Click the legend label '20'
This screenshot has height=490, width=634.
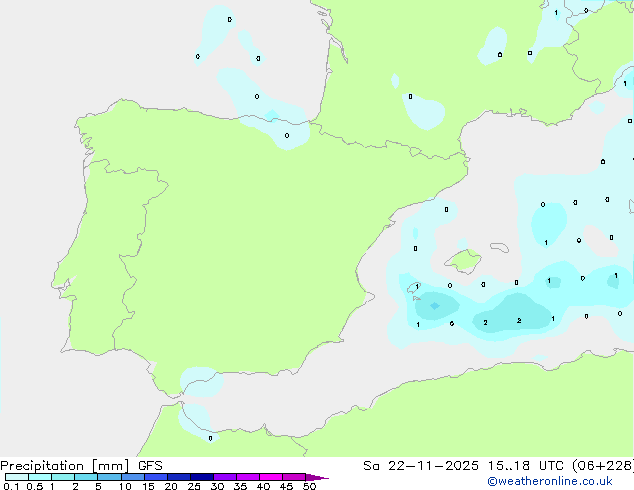(171, 486)
